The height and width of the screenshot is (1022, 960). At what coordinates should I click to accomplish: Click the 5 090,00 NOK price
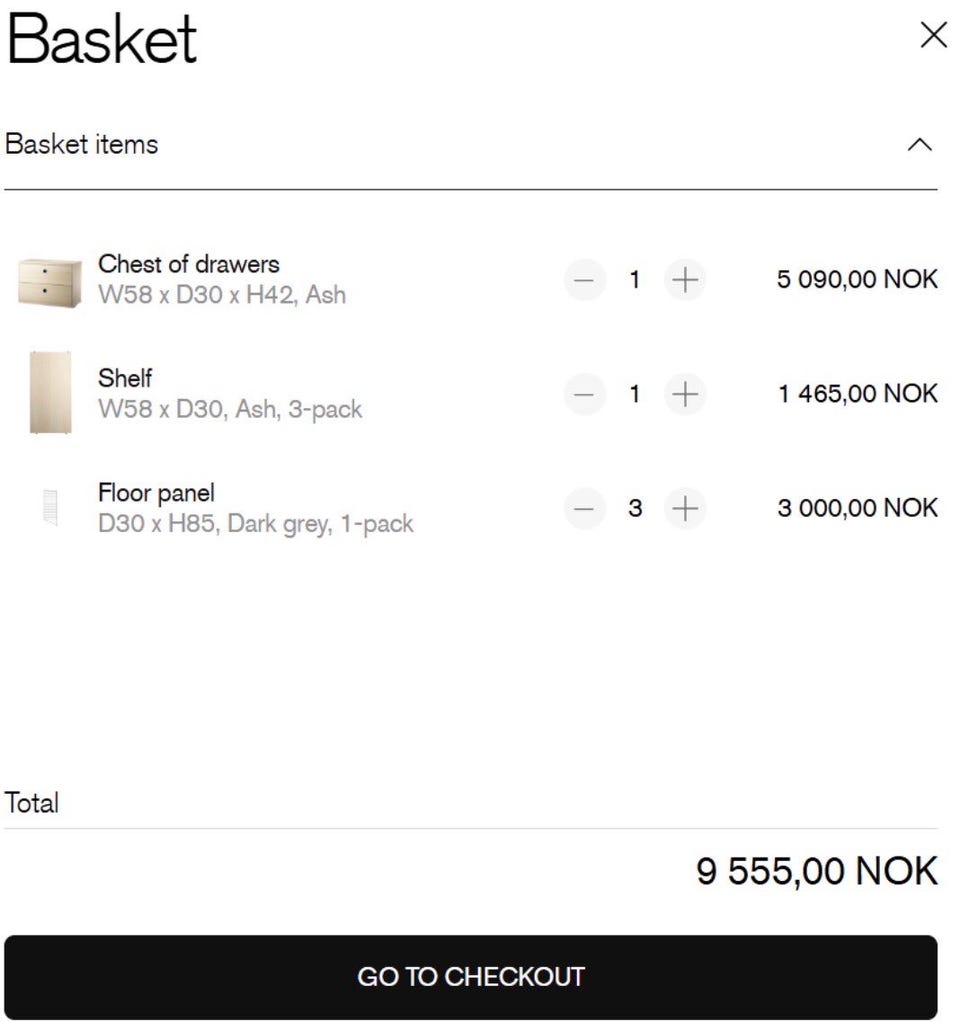click(x=857, y=279)
